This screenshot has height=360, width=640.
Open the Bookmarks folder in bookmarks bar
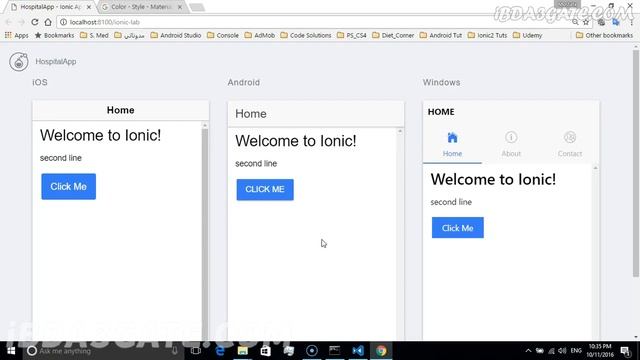[54, 36]
